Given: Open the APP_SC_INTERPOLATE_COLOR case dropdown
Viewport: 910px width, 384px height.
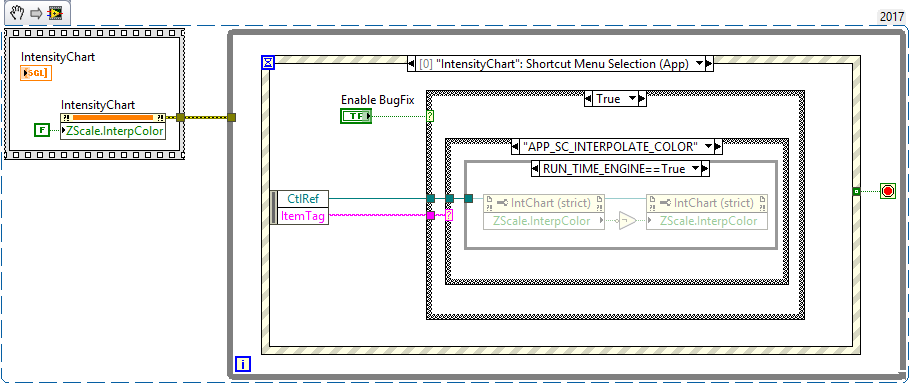Looking at the screenshot, I should 708,147.
